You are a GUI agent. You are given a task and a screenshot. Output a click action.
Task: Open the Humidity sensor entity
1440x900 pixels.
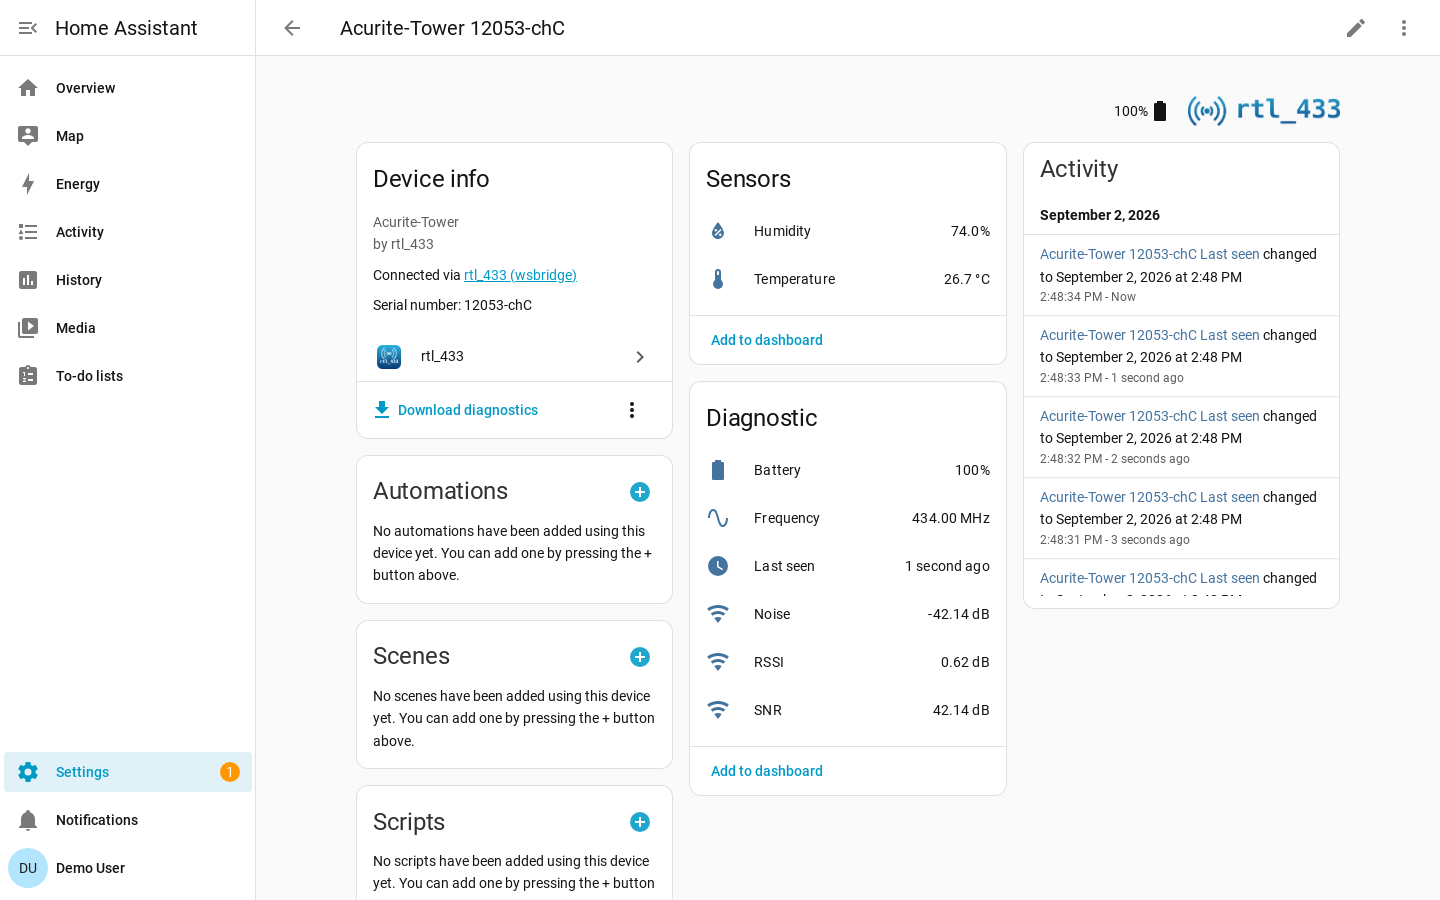click(848, 231)
